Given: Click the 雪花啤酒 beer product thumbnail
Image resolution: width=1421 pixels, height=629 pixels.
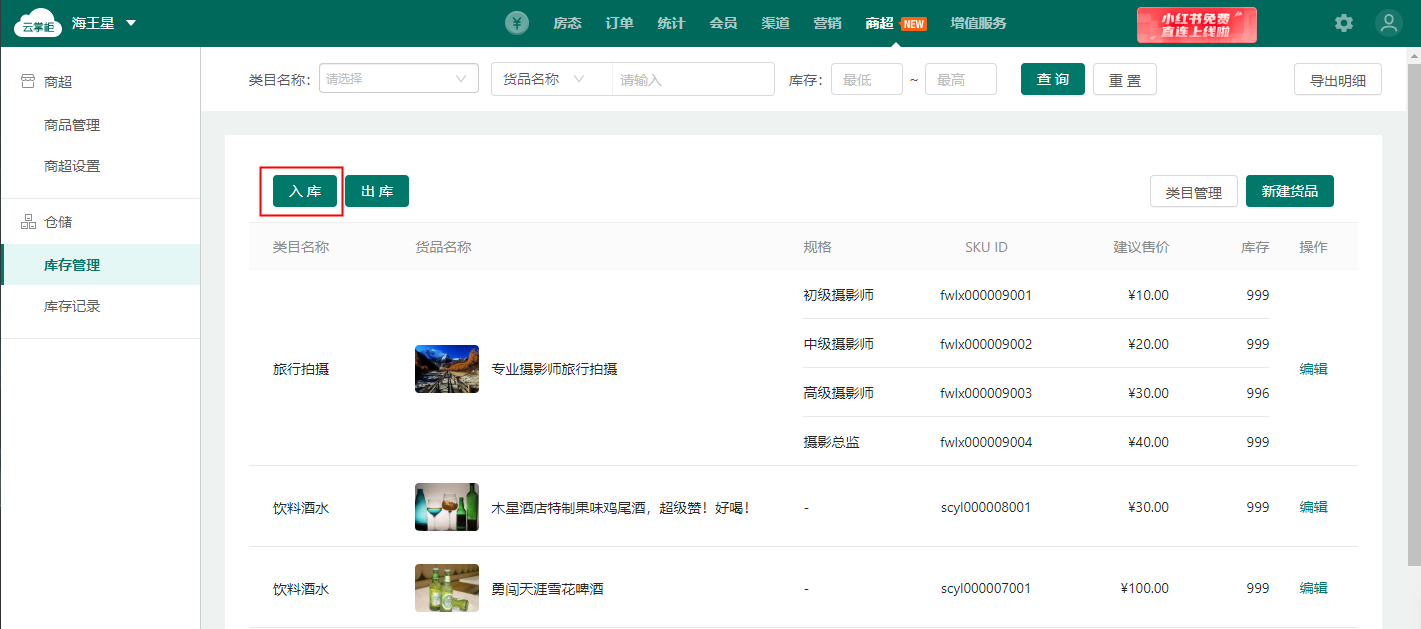Looking at the screenshot, I should (446, 588).
